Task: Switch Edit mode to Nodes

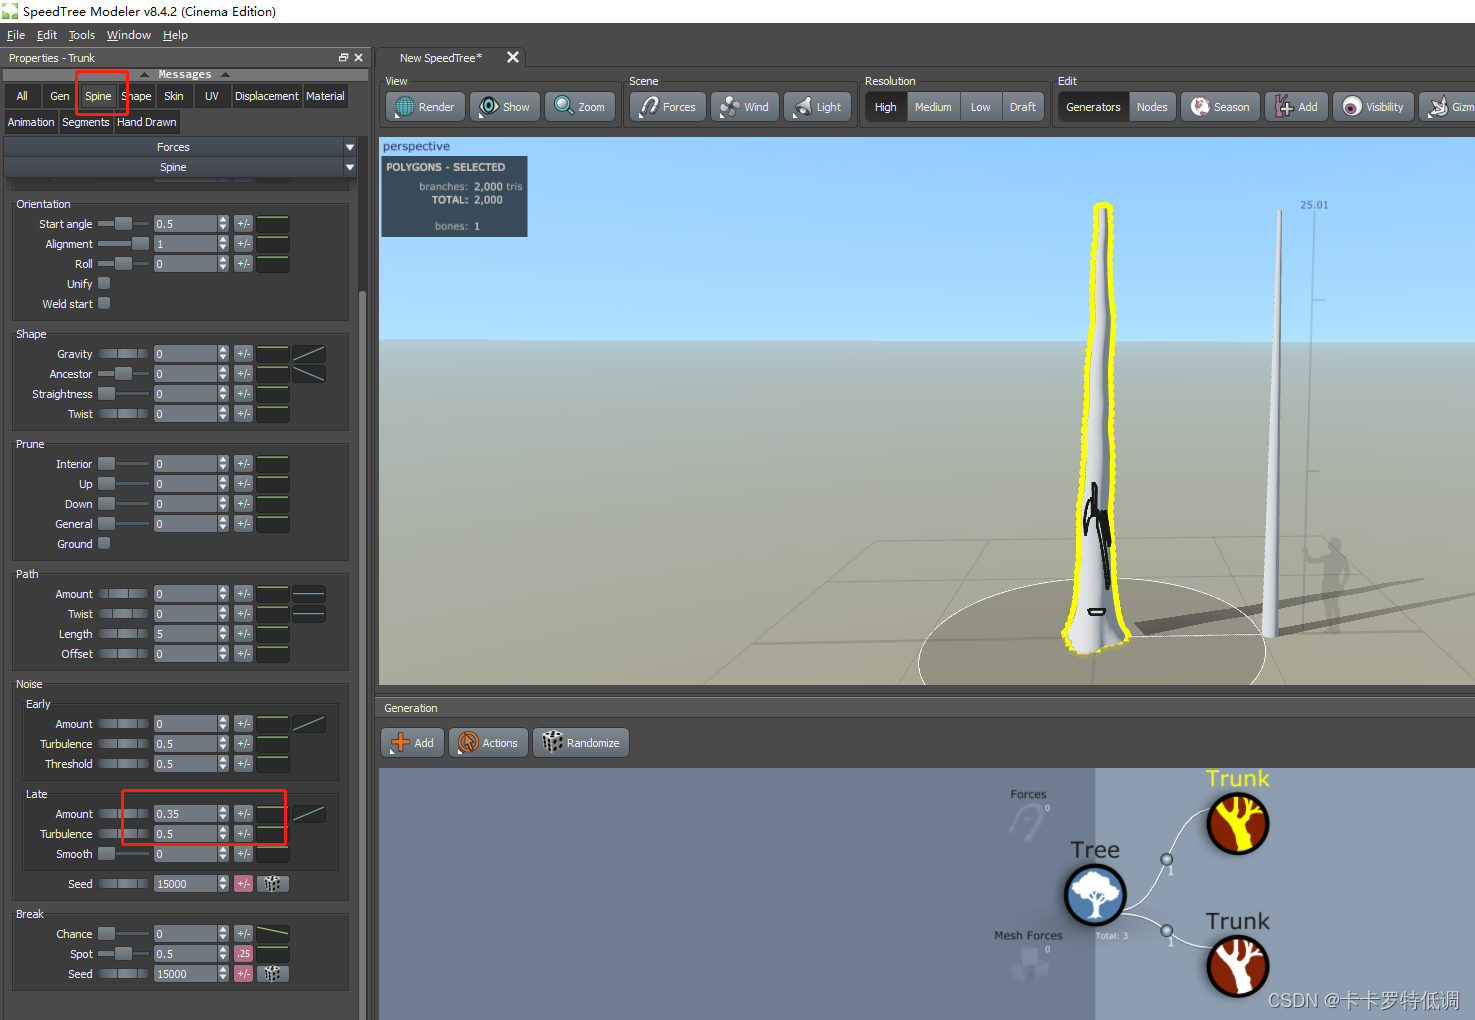Action: coord(1152,107)
